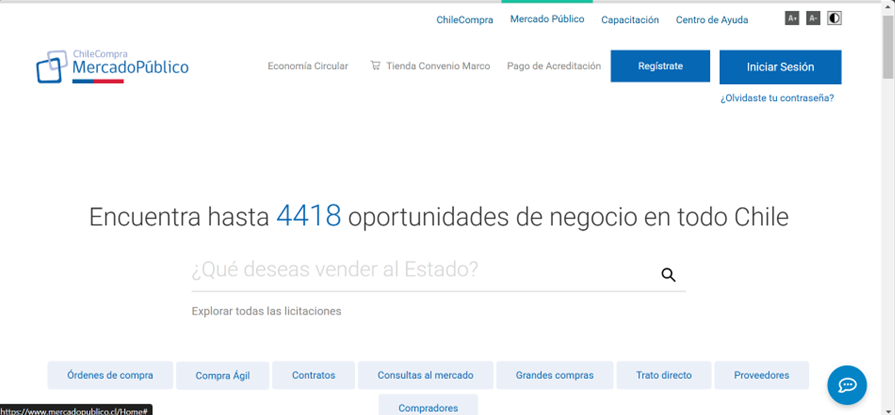Decrease font size with A- icon
895x415 pixels.
pos(813,18)
